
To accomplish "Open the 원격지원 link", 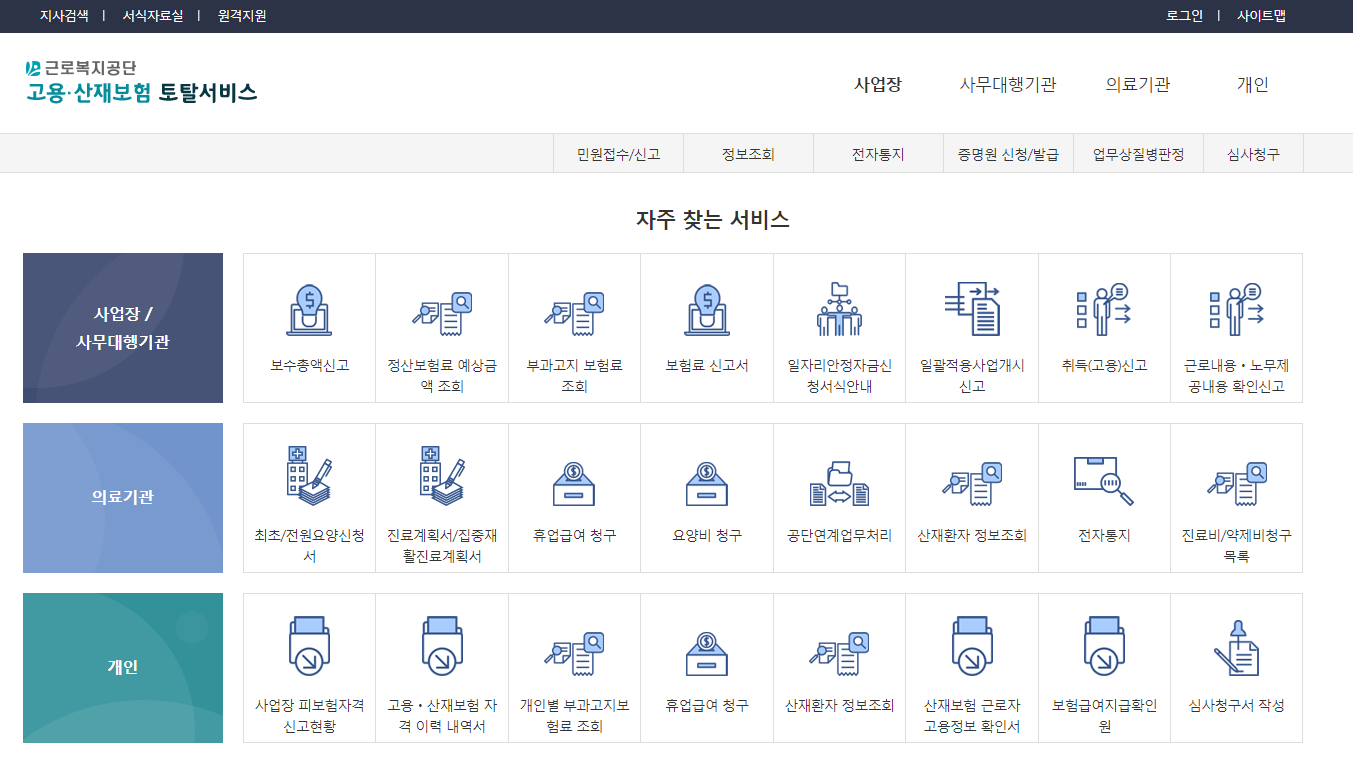I will click(x=242, y=16).
